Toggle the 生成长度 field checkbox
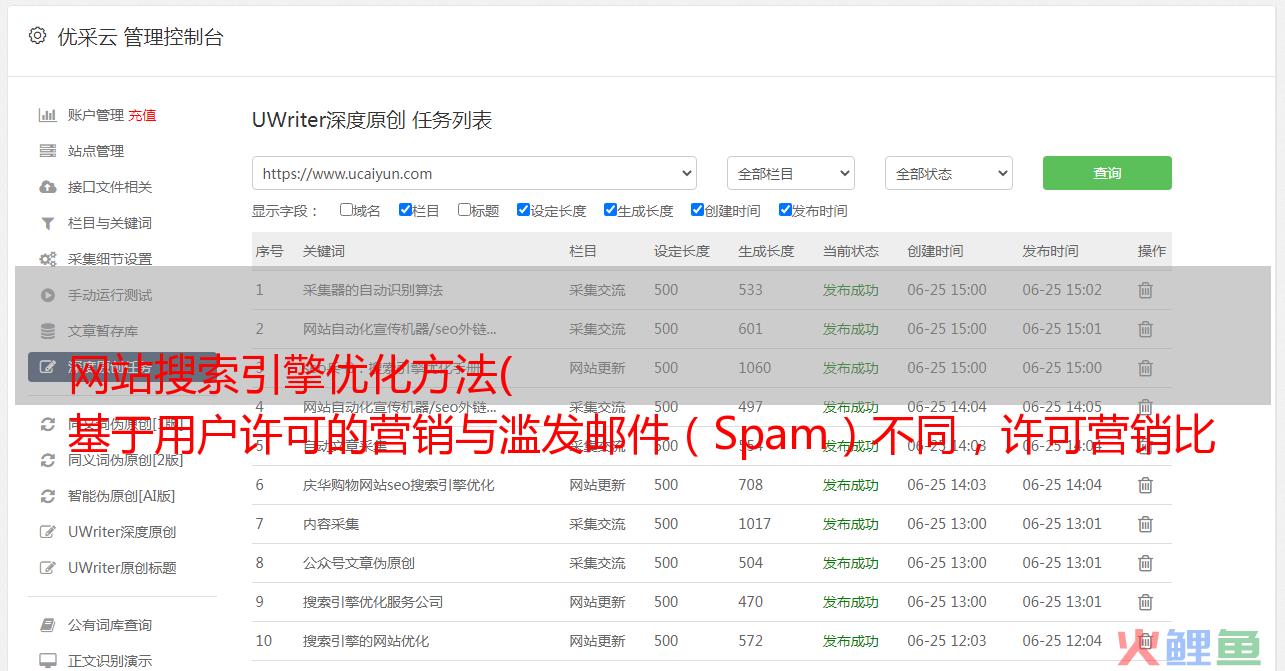Viewport: 1285px width, 671px height. tap(610, 210)
